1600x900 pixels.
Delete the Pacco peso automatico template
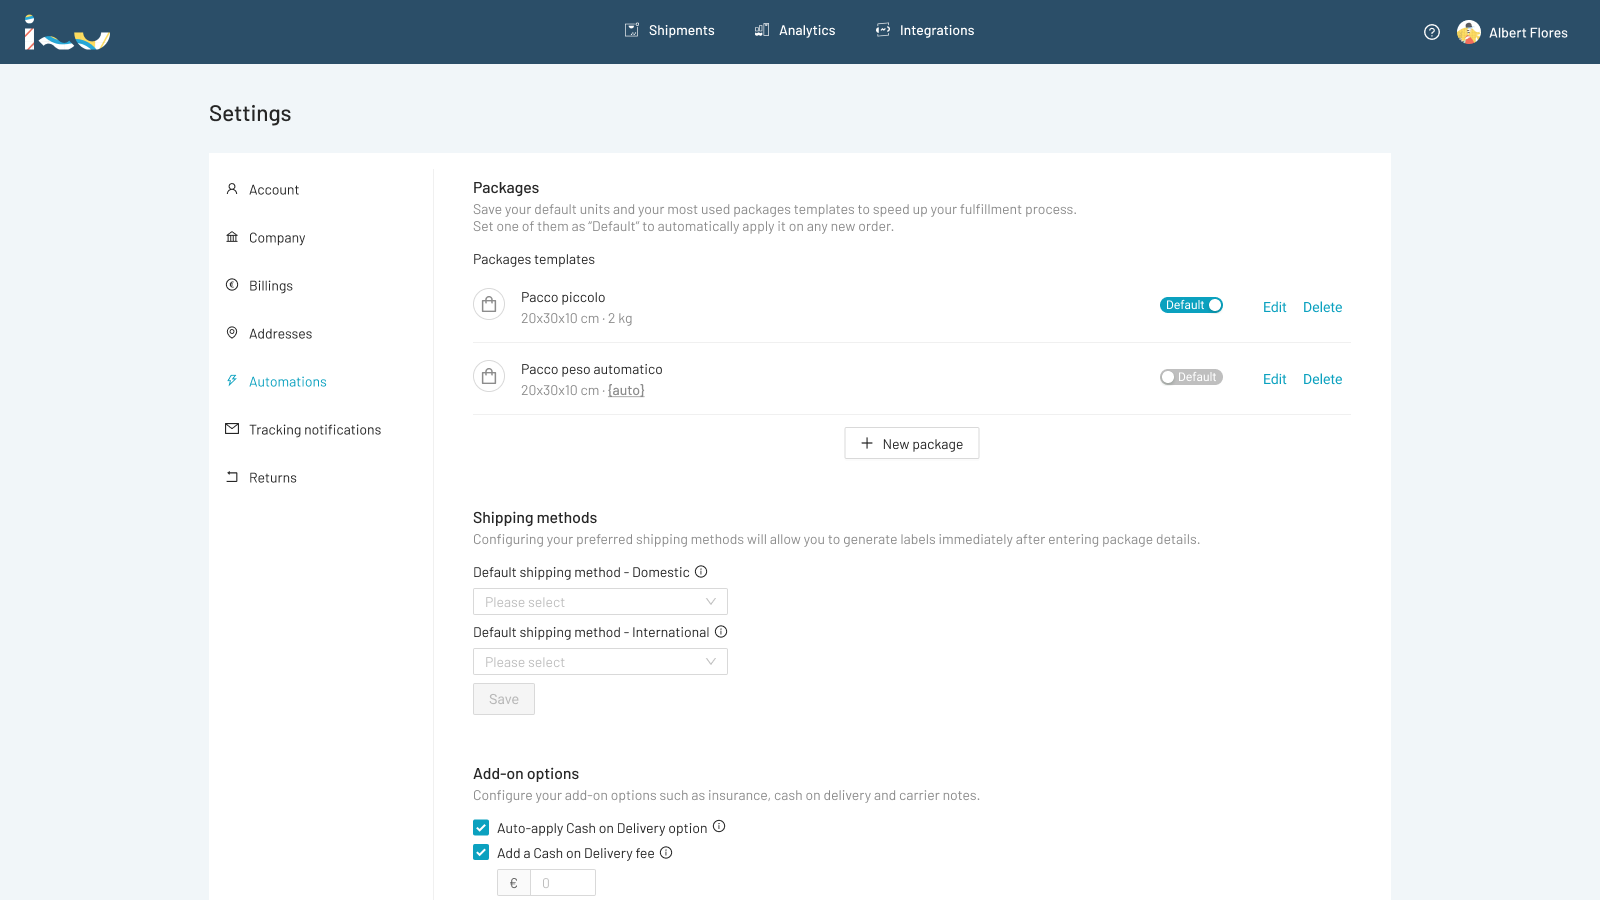[x=1322, y=379]
